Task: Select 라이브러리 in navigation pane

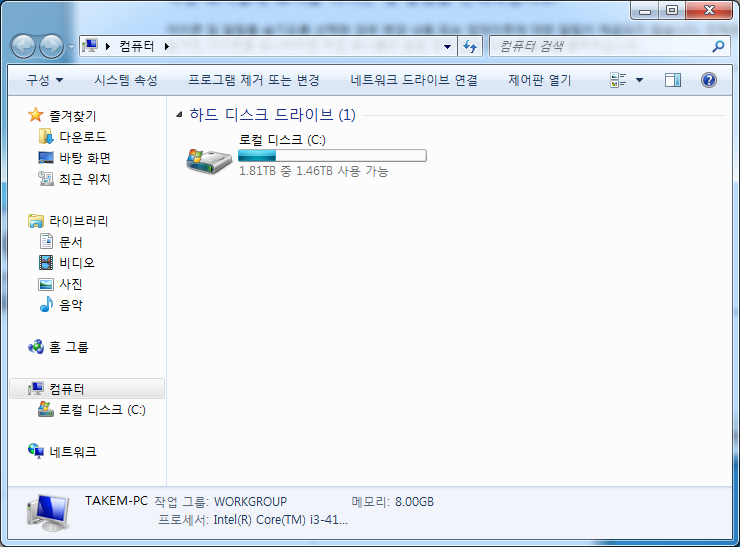Action: 79,221
